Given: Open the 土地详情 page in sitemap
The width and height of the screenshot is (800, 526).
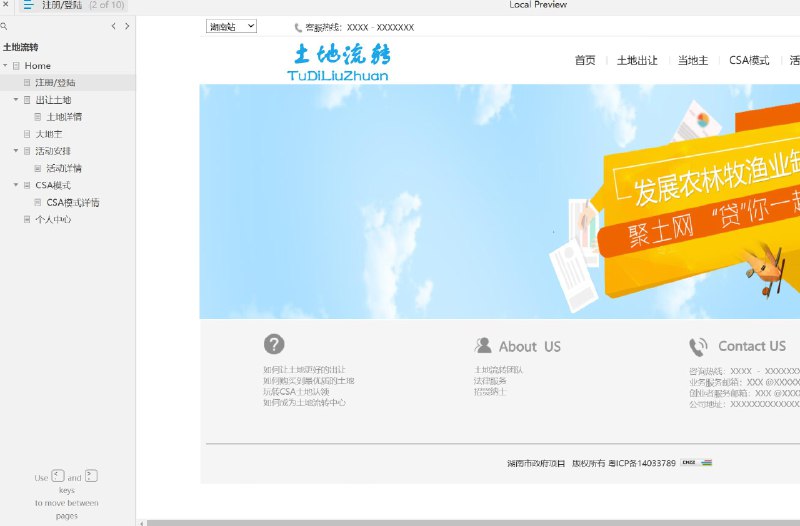Looking at the screenshot, I should click(x=64, y=117).
